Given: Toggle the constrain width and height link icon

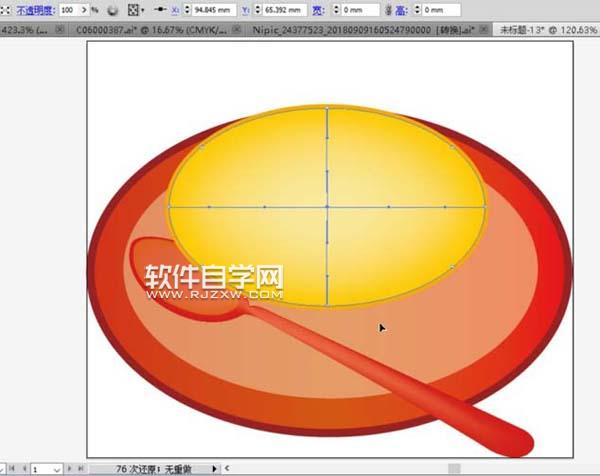Looking at the screenshot, I should [x=388, y=10].
